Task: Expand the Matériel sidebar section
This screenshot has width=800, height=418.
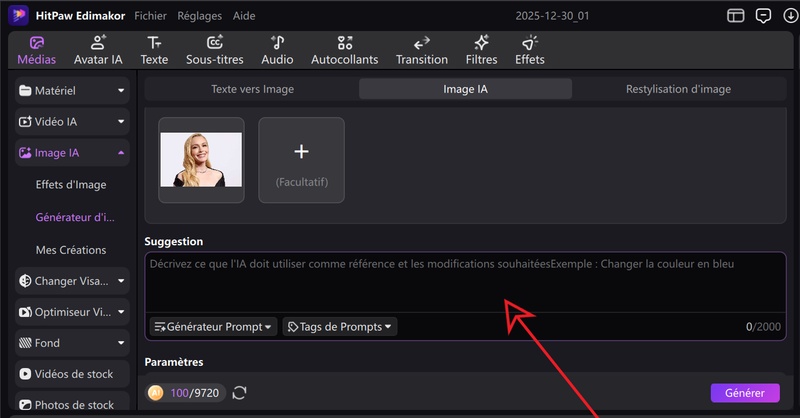Action: (72, 91)
